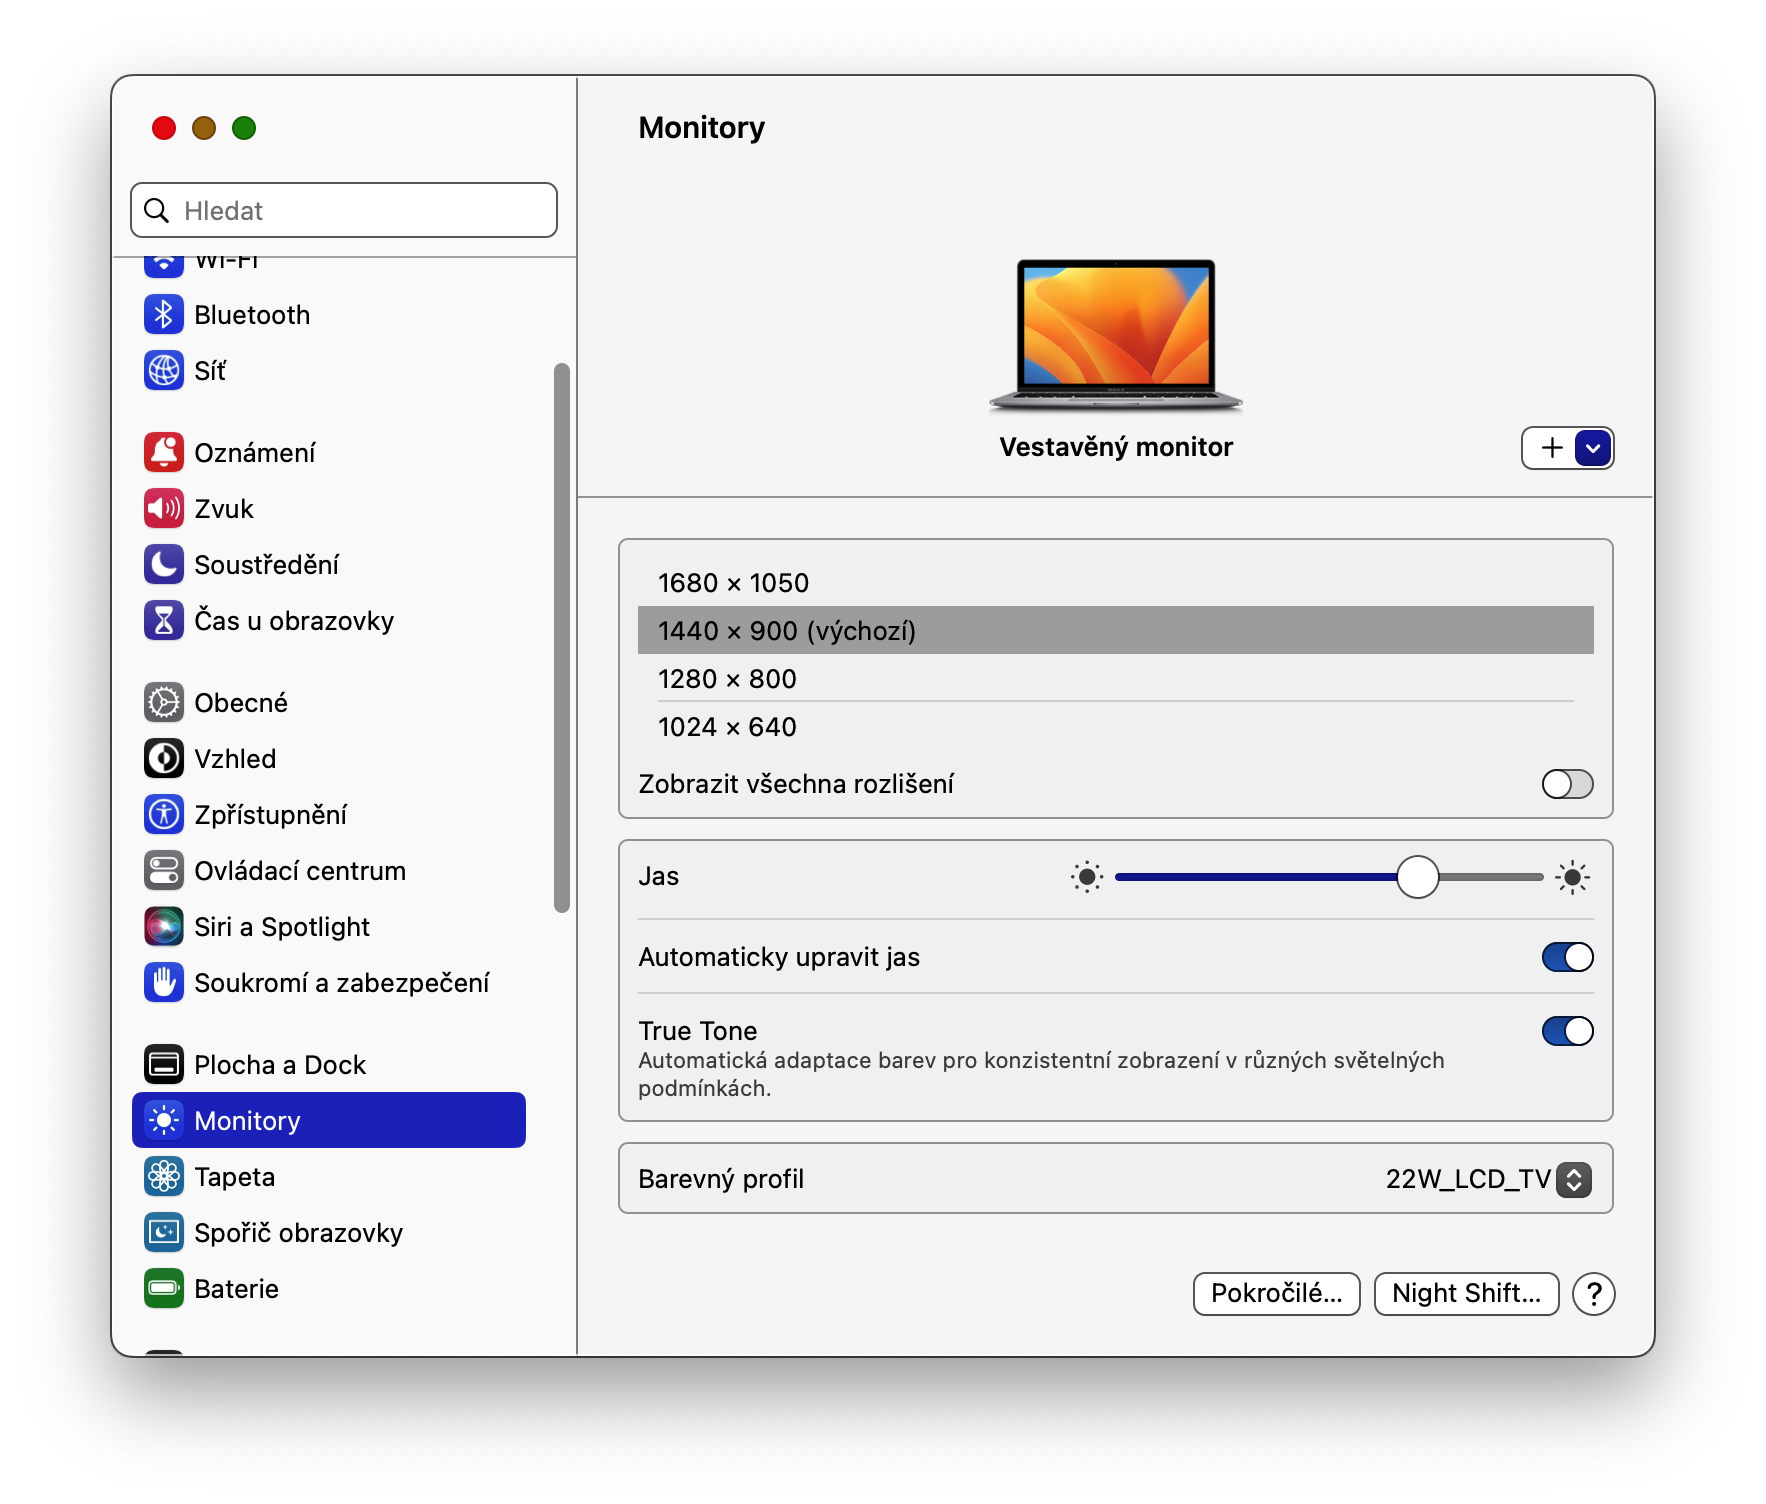
Task: Click the plus button to add display
Action: [x=1551, y=448]
